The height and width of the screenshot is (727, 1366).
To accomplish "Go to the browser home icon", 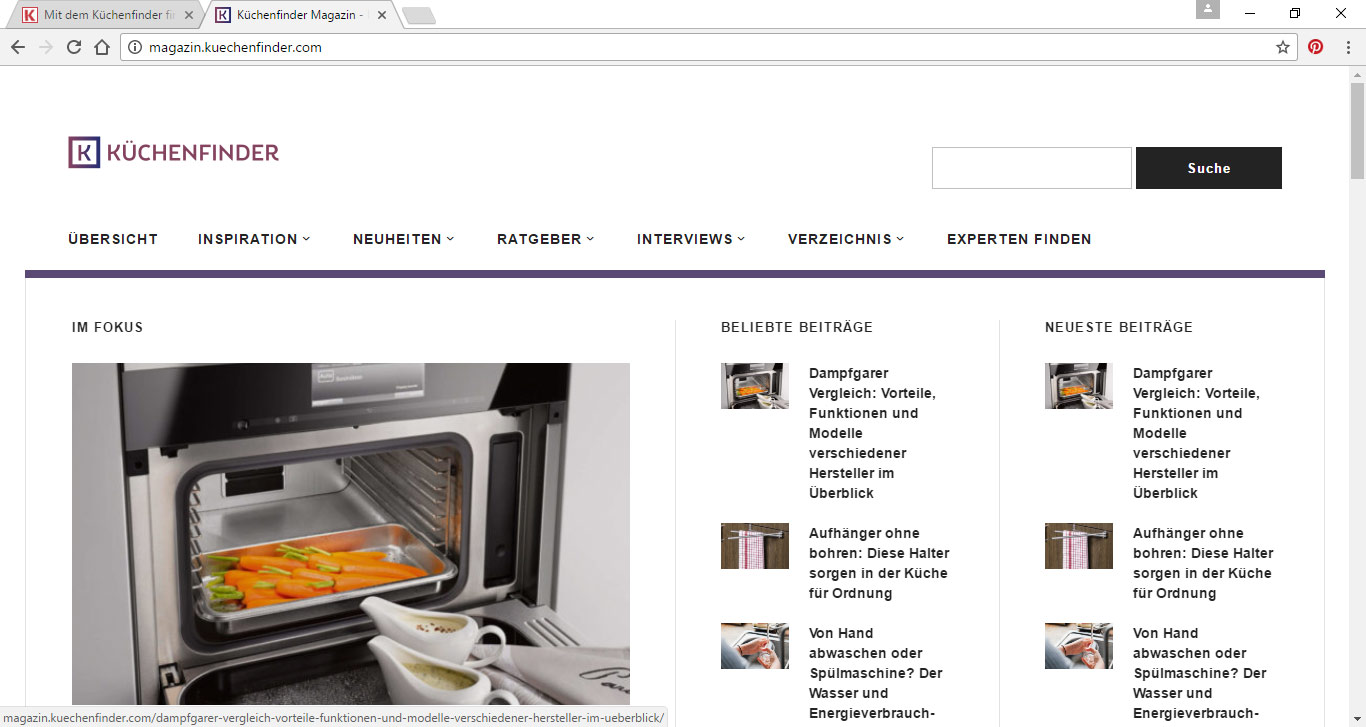I will [101, 47].
